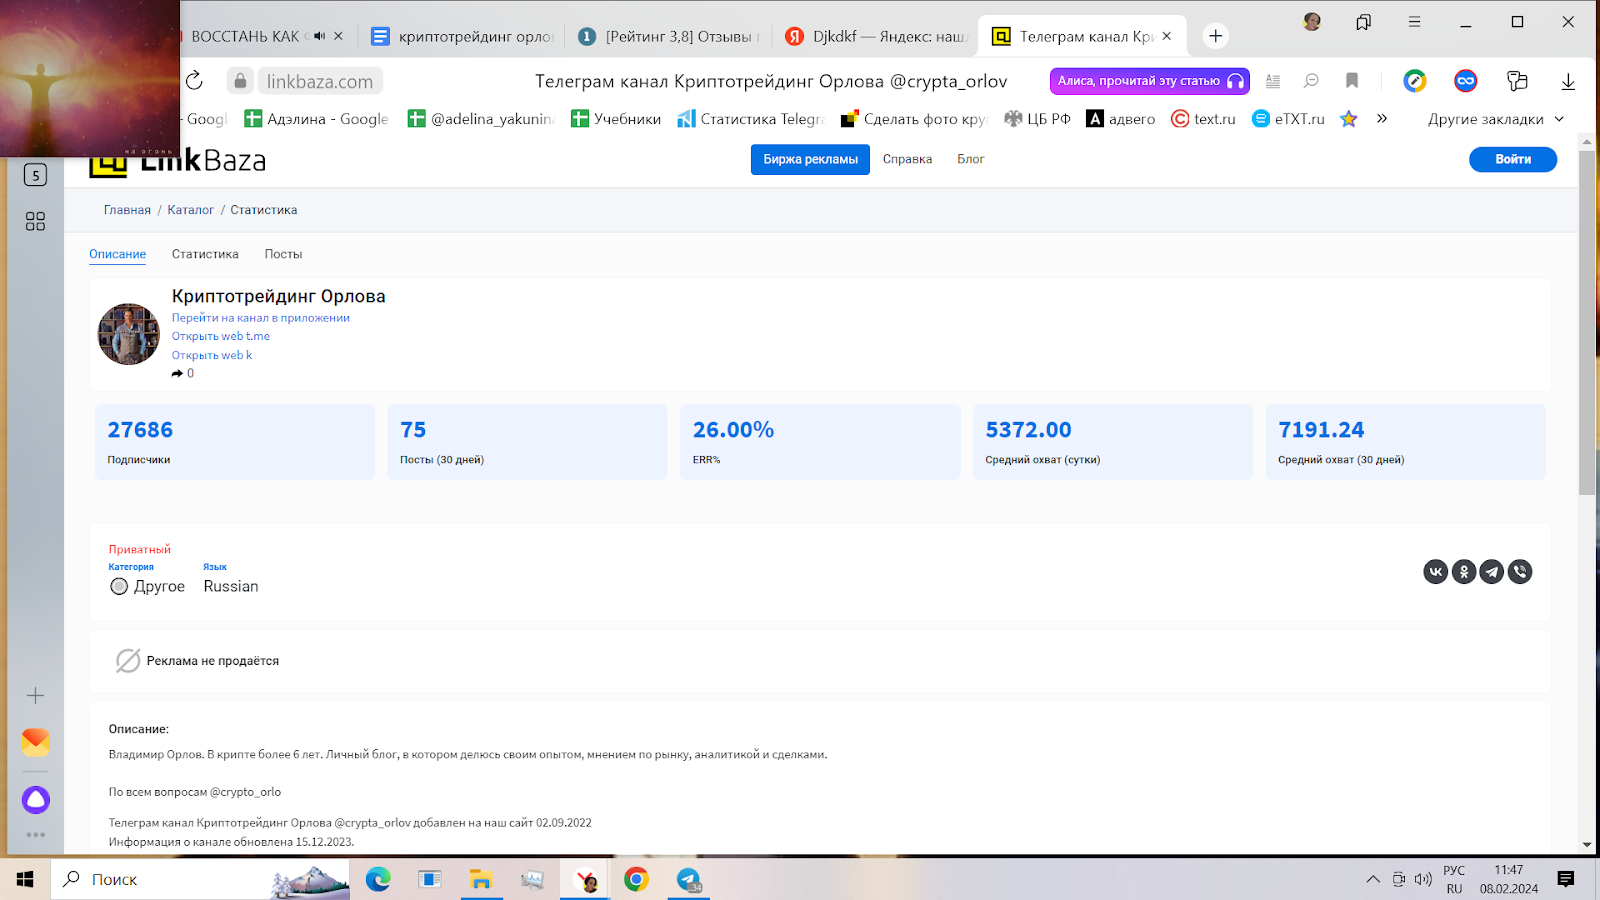The height and width of the screenshot is (900, 1600).
Task: Open text.ru bookmark
Action: [1203, 119]
